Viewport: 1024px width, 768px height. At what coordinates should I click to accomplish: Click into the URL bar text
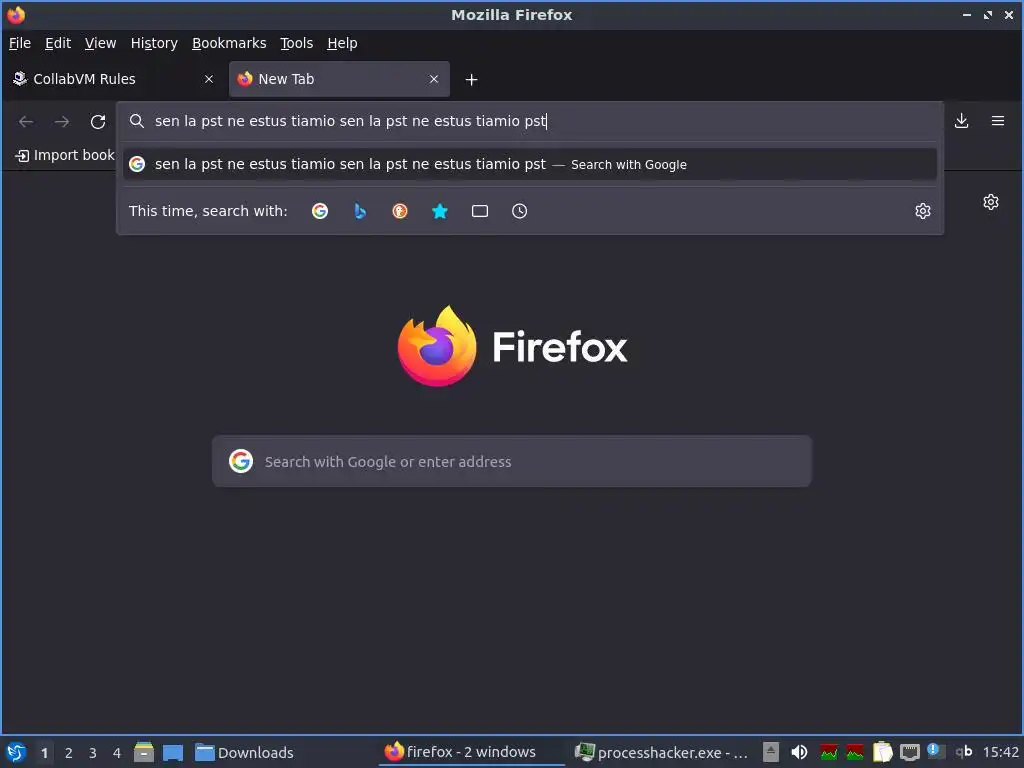(x=350, y=121)
